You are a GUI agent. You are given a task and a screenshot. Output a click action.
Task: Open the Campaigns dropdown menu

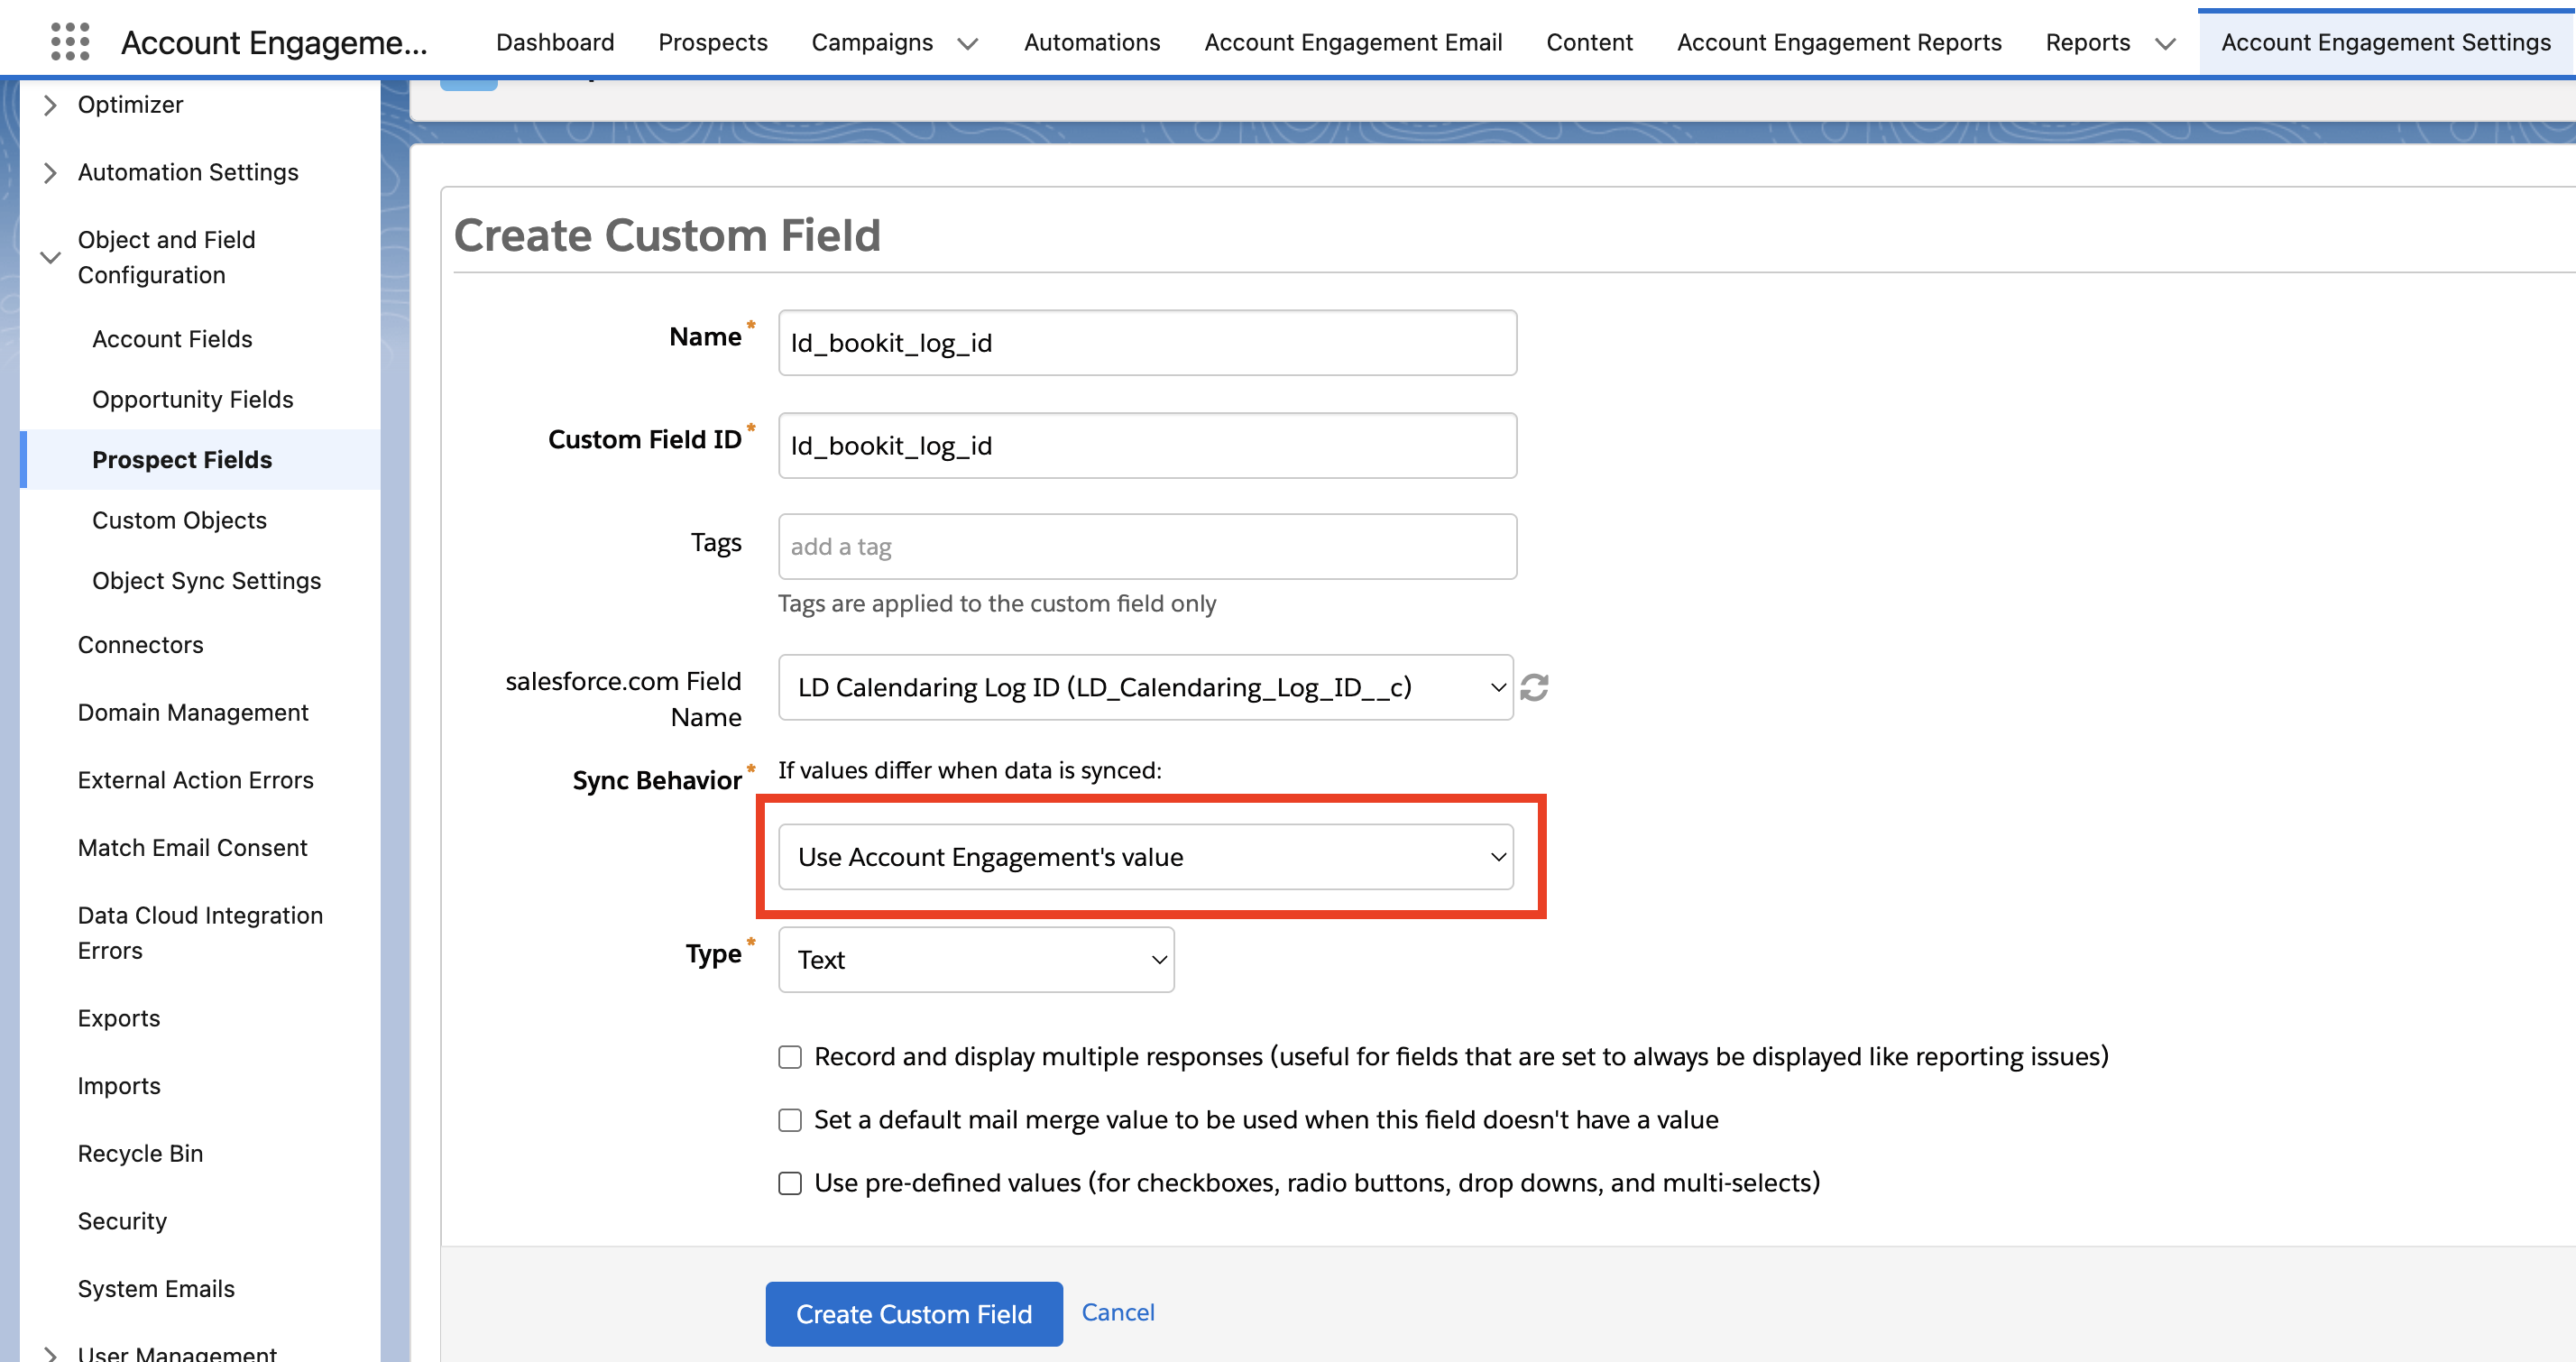(966, 43)
